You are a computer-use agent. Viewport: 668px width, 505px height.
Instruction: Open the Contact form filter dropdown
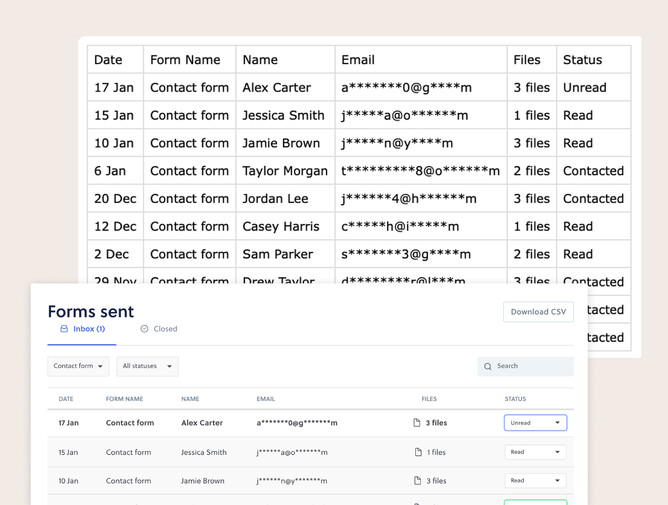(x=78, y=366)
